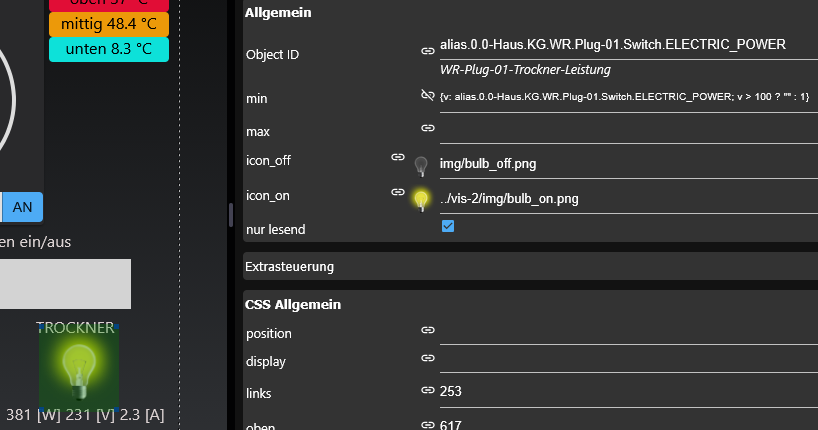
Task: Click the gray bulb_off preview image
Action: point(421,165)
